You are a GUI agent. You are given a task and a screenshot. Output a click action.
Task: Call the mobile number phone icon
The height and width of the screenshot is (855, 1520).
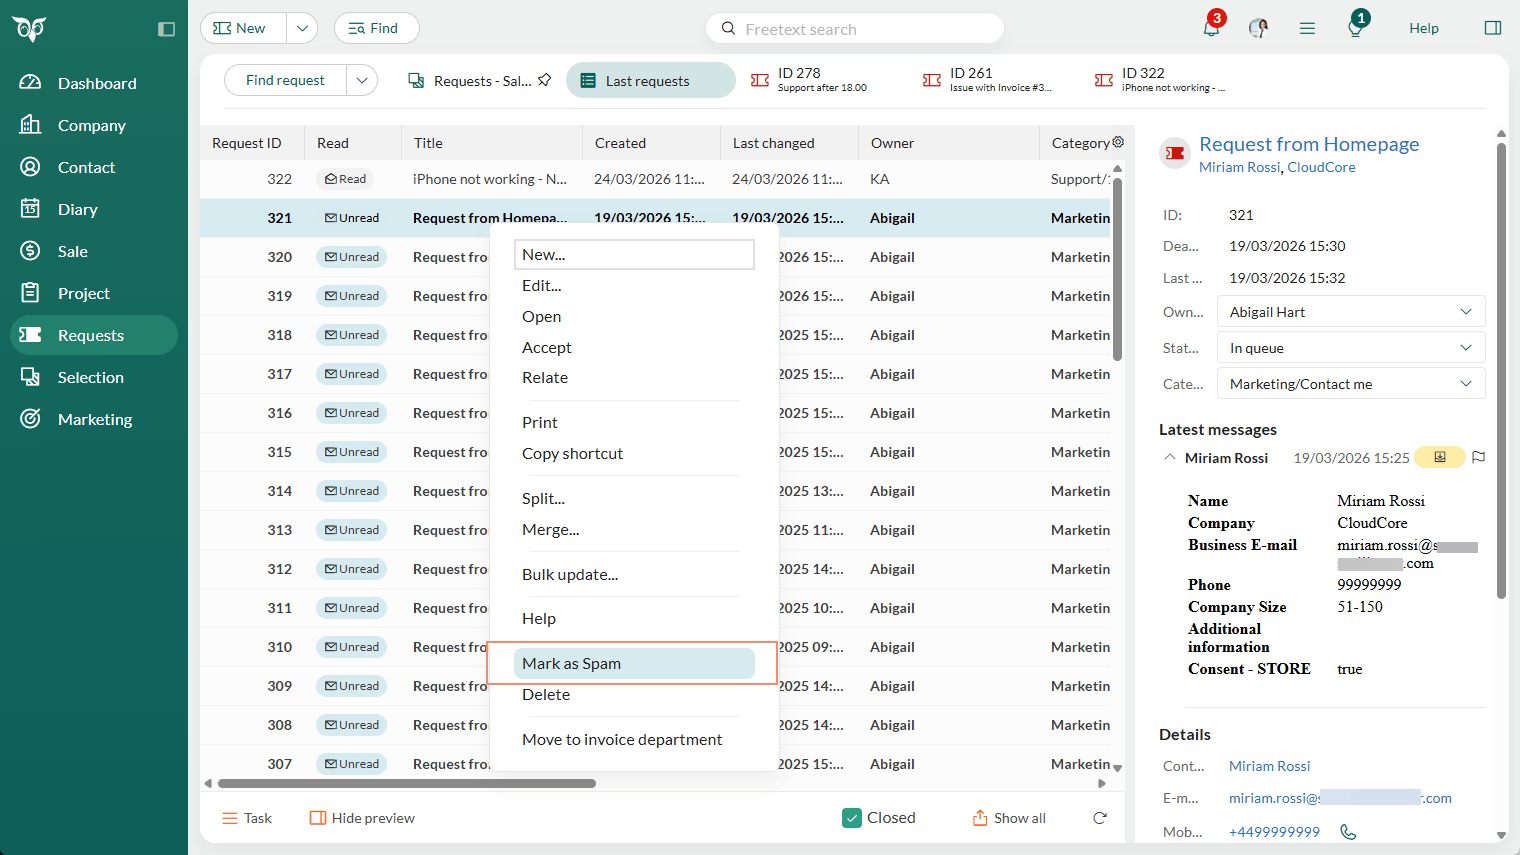coord(1348,832)
